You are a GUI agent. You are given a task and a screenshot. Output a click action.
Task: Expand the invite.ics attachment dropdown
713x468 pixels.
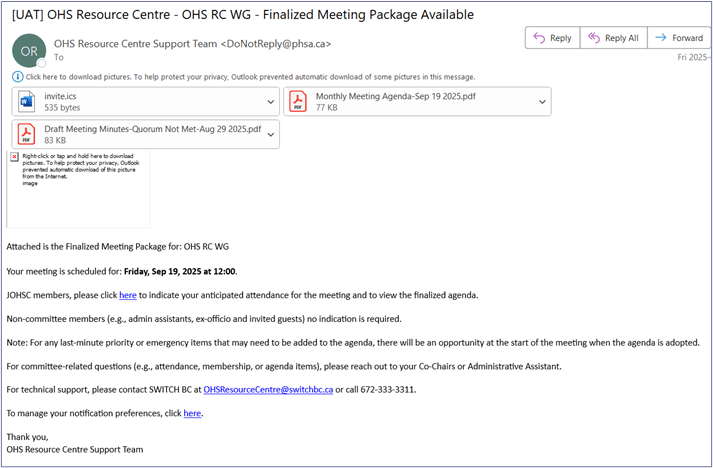tap(271, 101)
